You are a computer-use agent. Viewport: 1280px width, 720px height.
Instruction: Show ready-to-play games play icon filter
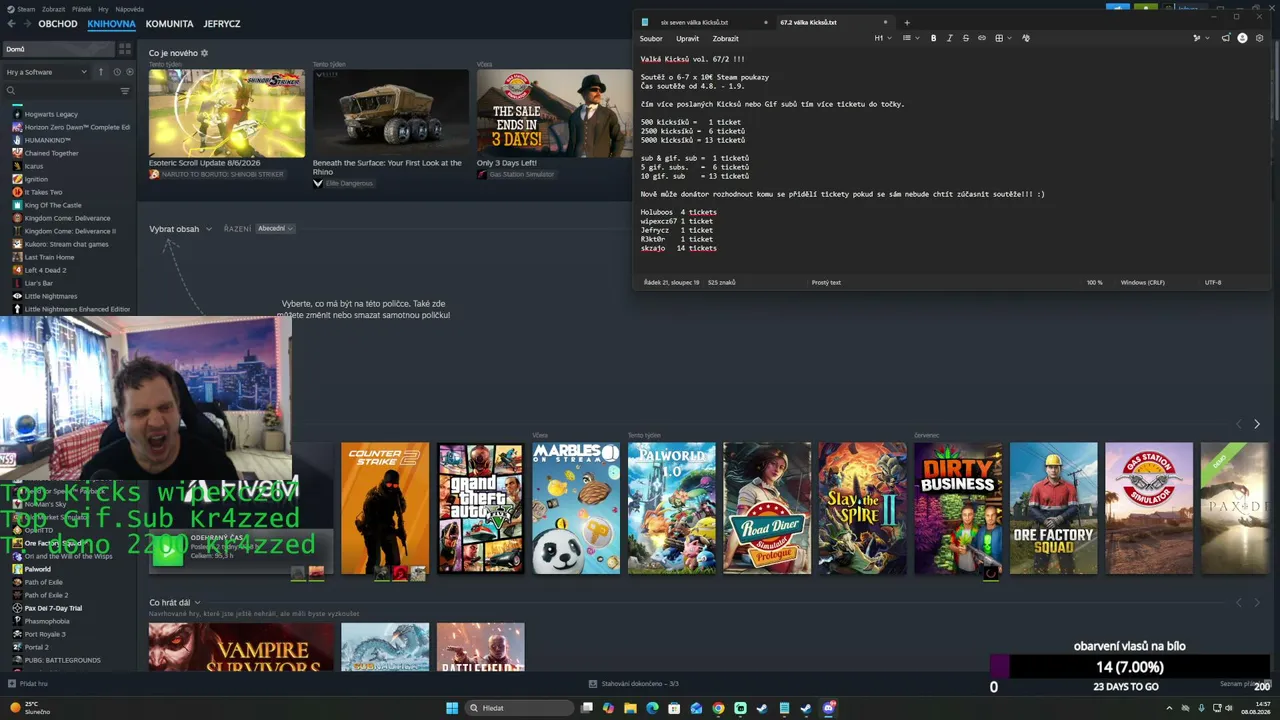pos(129,72)
